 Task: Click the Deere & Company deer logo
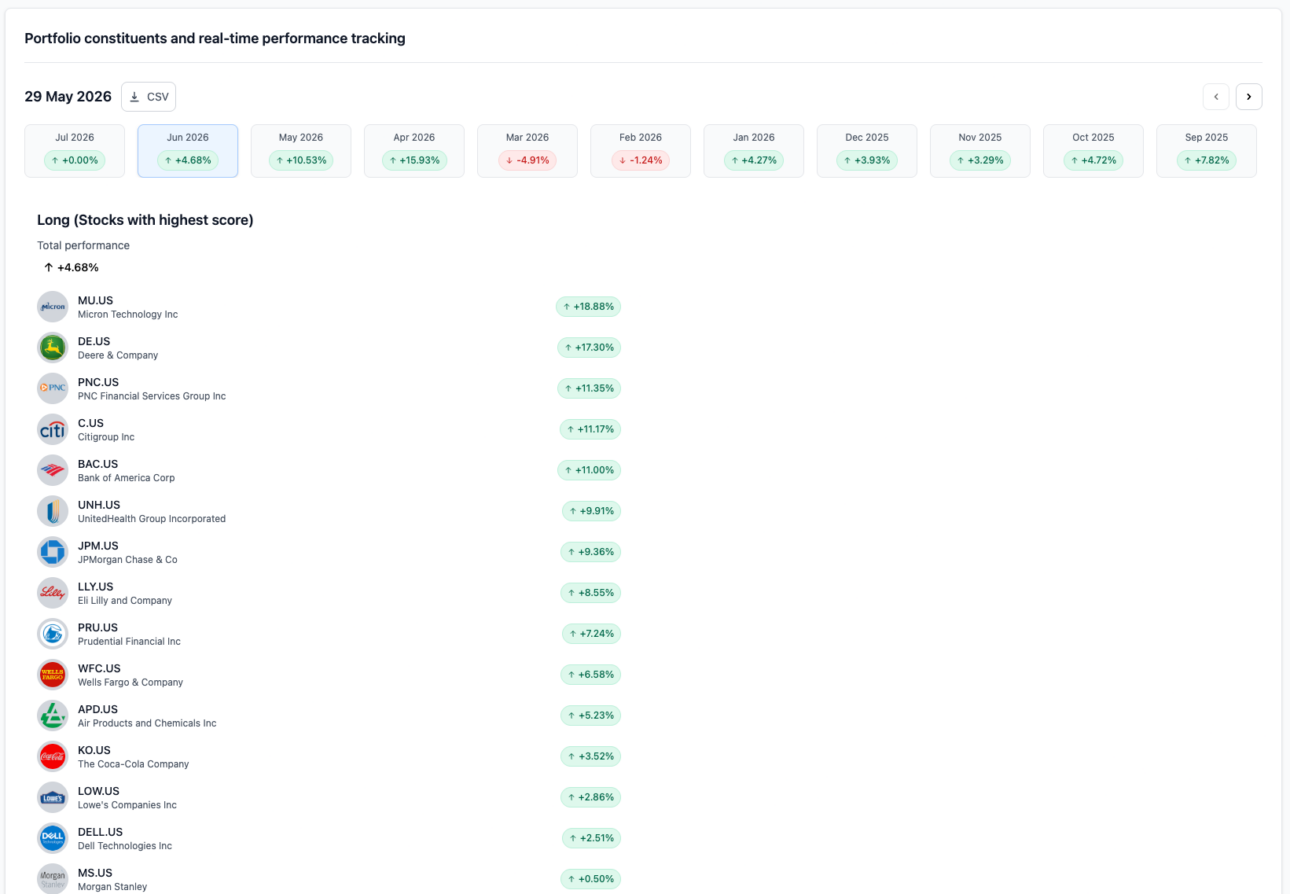point(52,348)
